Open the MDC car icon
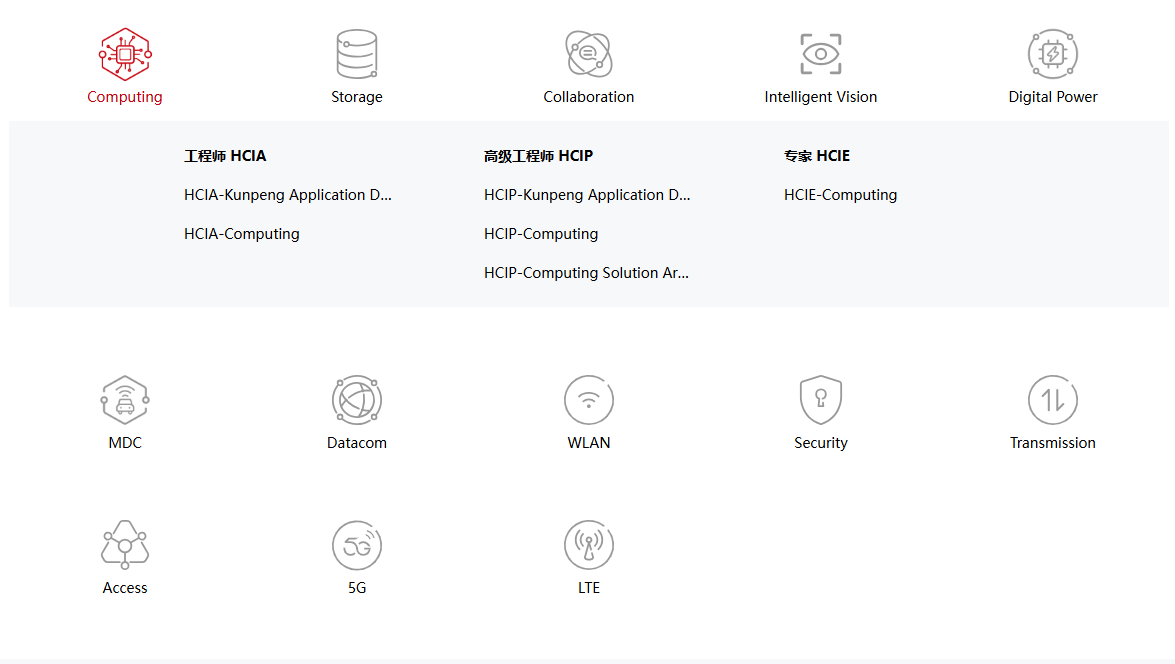The height and width of the screenshot is (664, 1175). pos(125,400)
